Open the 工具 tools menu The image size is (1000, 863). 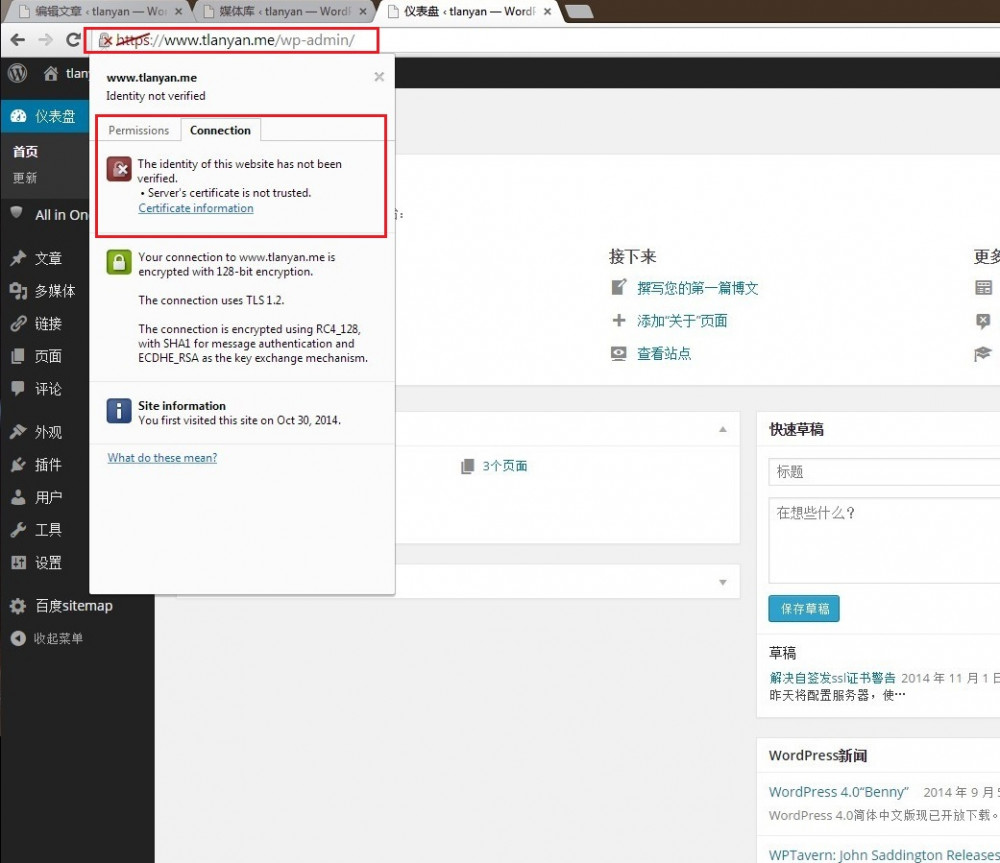click(48, 529)
